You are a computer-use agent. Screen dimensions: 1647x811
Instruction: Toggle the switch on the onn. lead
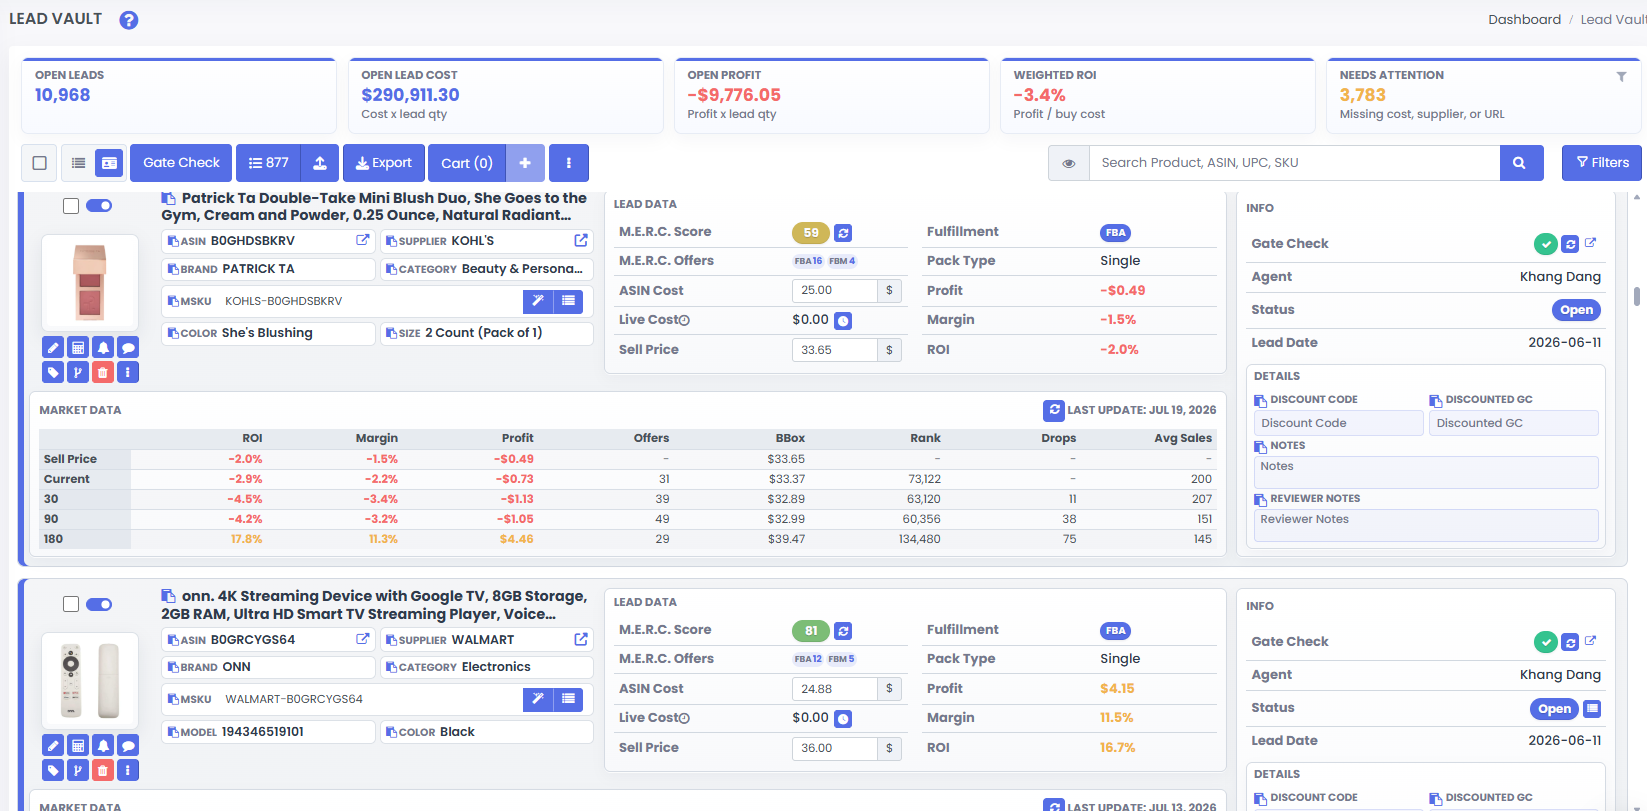pos(99,604)
